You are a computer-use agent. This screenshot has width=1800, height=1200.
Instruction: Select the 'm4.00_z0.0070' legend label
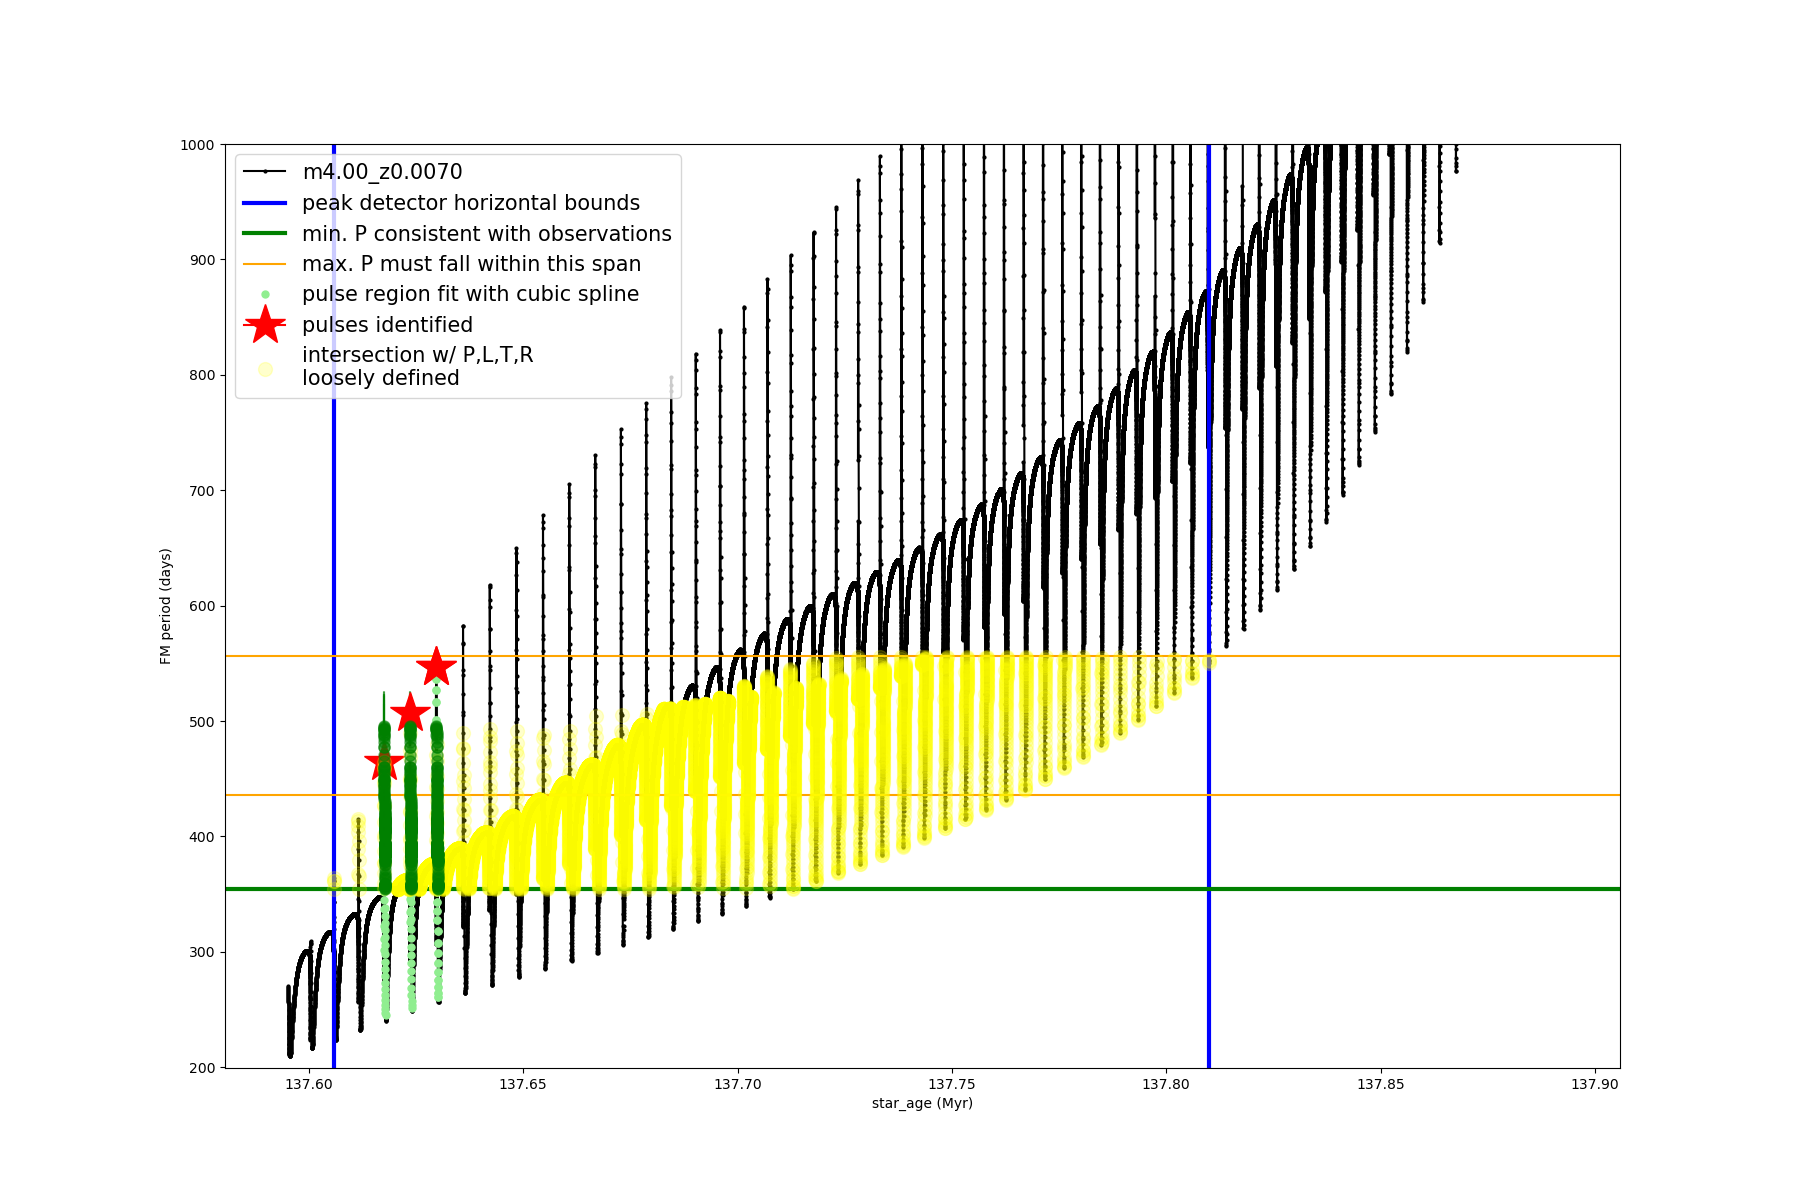pos(382,172)
